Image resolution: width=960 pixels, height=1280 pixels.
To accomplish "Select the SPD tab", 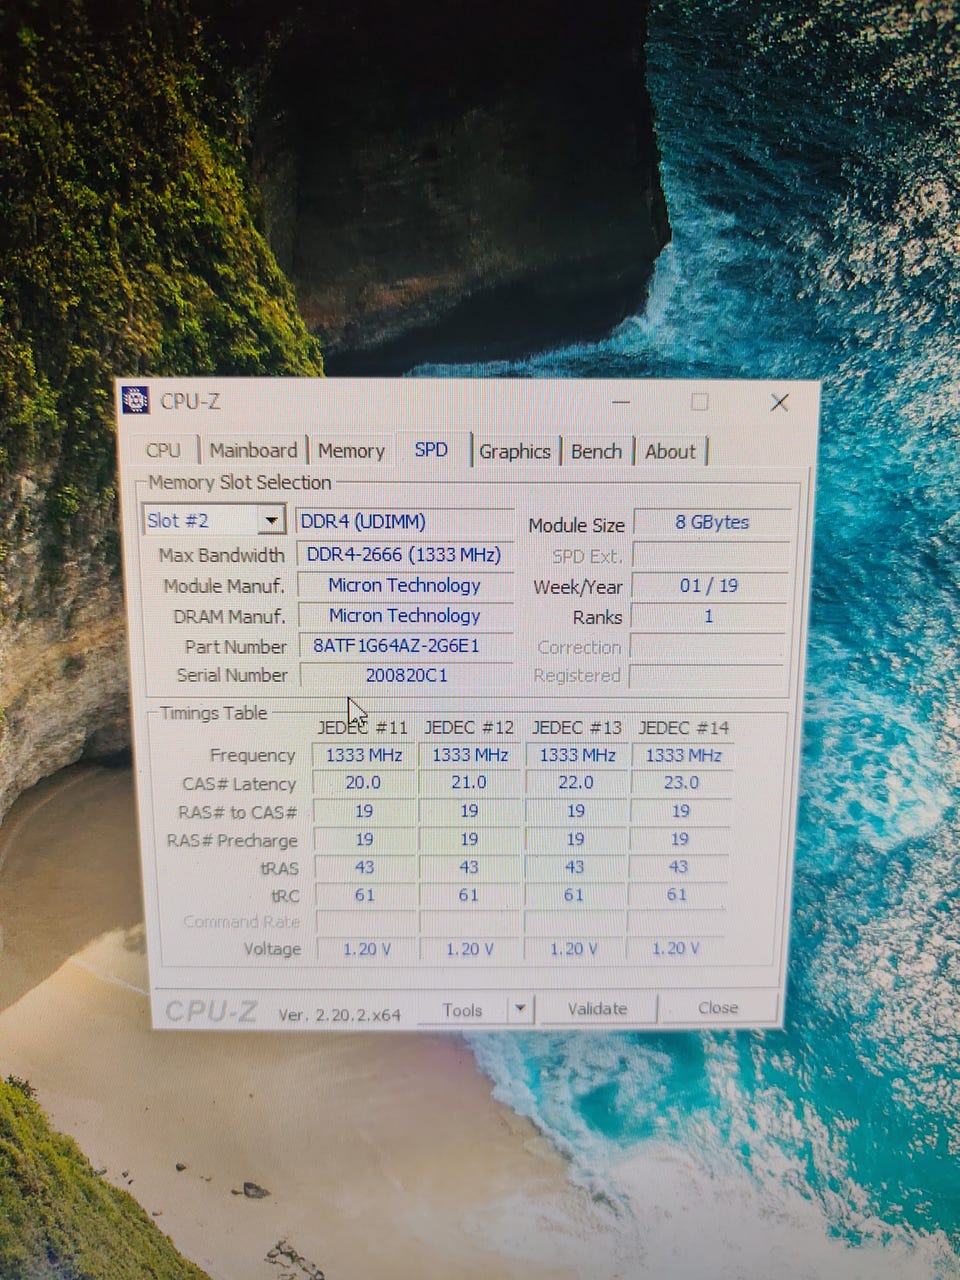I will (431, 449).
